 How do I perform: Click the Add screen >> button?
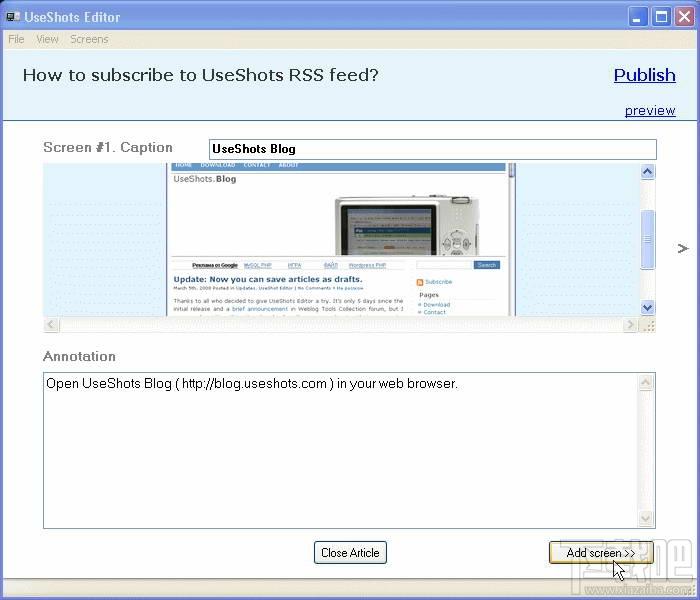601,553
